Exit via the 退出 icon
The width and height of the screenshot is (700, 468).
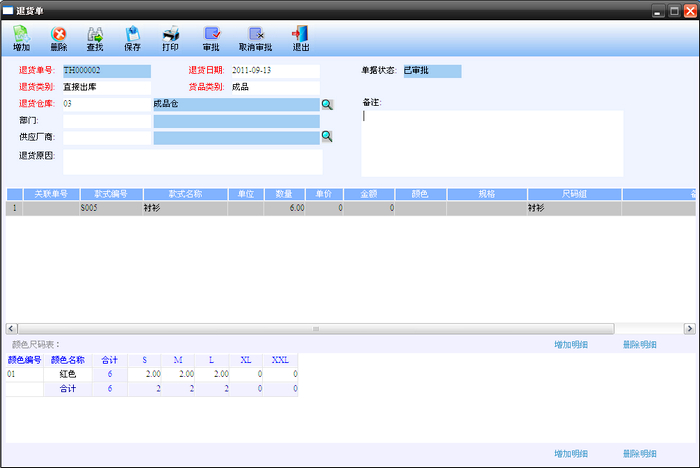coord(300,38)
